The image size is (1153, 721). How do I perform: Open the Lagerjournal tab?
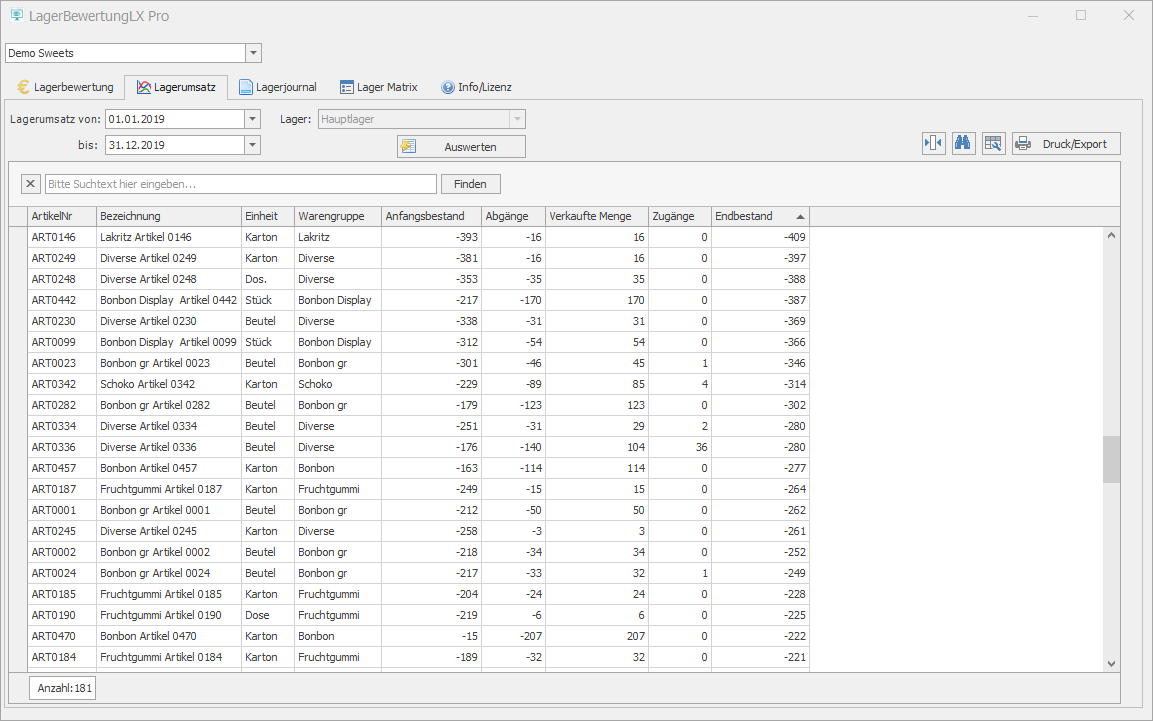click(277, 87)
